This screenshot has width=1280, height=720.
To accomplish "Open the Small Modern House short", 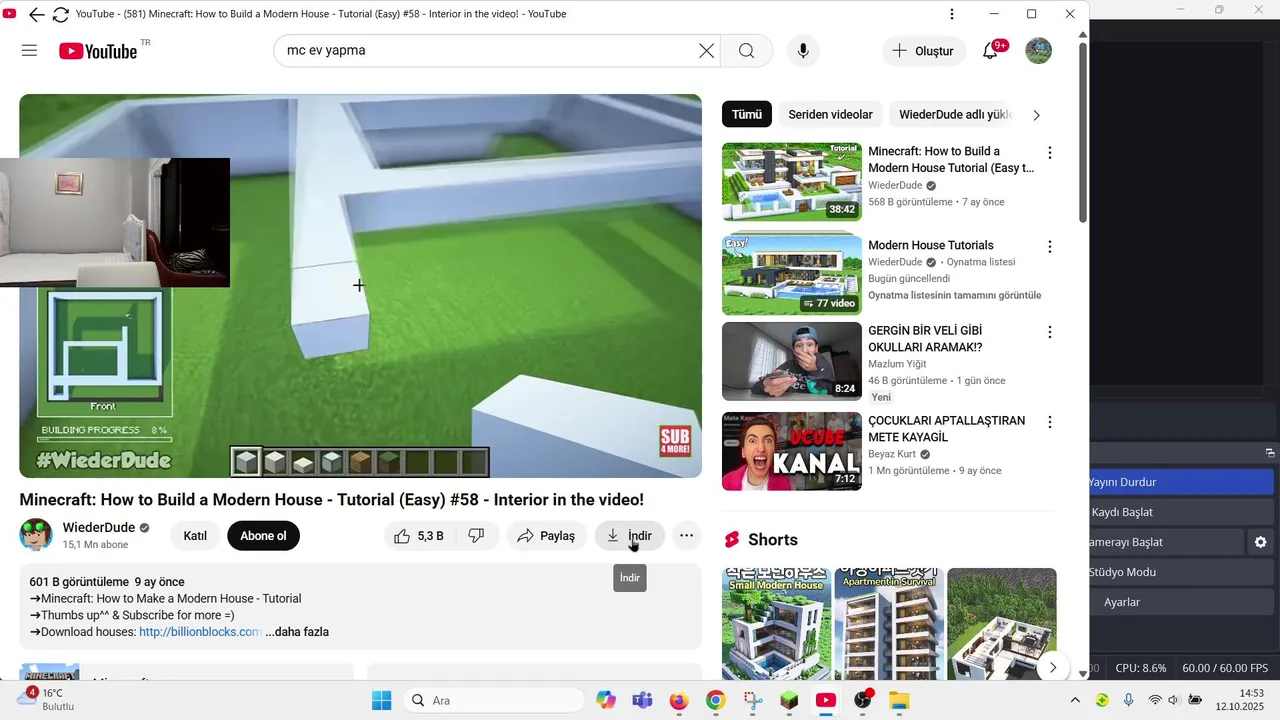I will (x=777, y=624).
